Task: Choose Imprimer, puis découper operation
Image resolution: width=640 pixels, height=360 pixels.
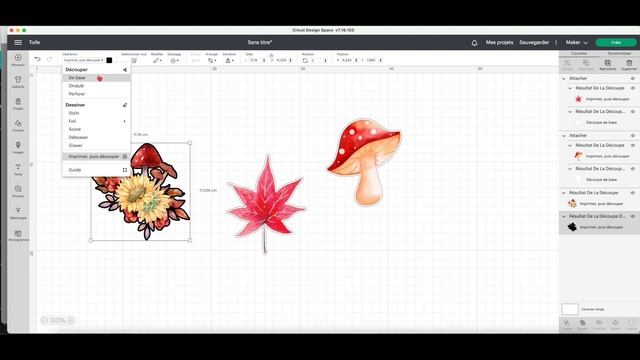Action: tap(96, 157)
